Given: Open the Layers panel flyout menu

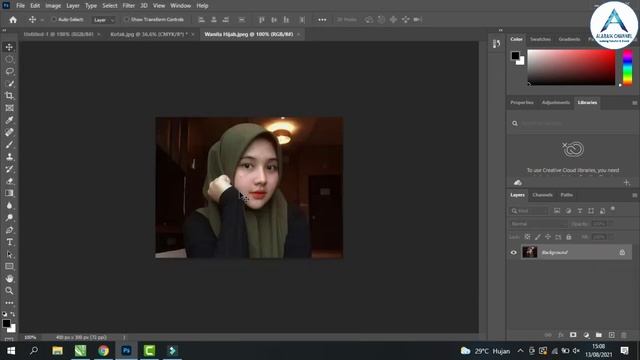Looking at the screenshot, I should click(634, 195).
